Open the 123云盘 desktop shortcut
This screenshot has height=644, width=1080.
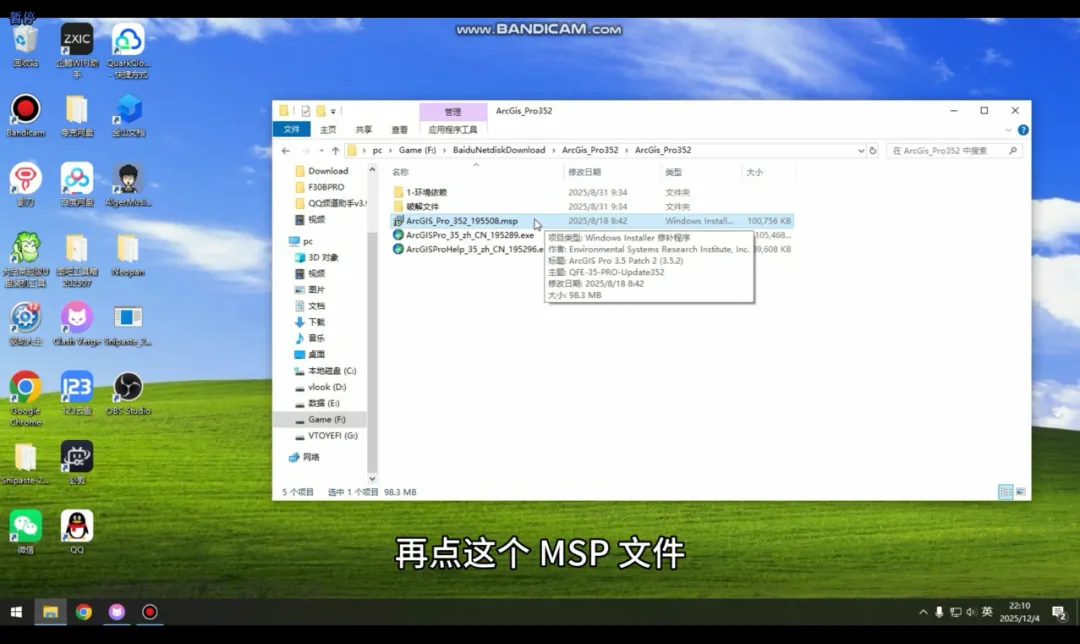76,394
